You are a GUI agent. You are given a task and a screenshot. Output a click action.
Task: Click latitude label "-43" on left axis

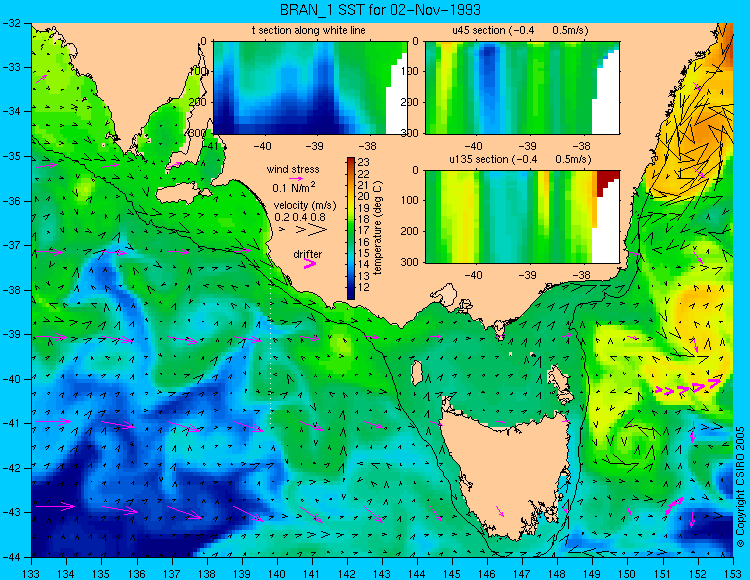pos(11,512)
